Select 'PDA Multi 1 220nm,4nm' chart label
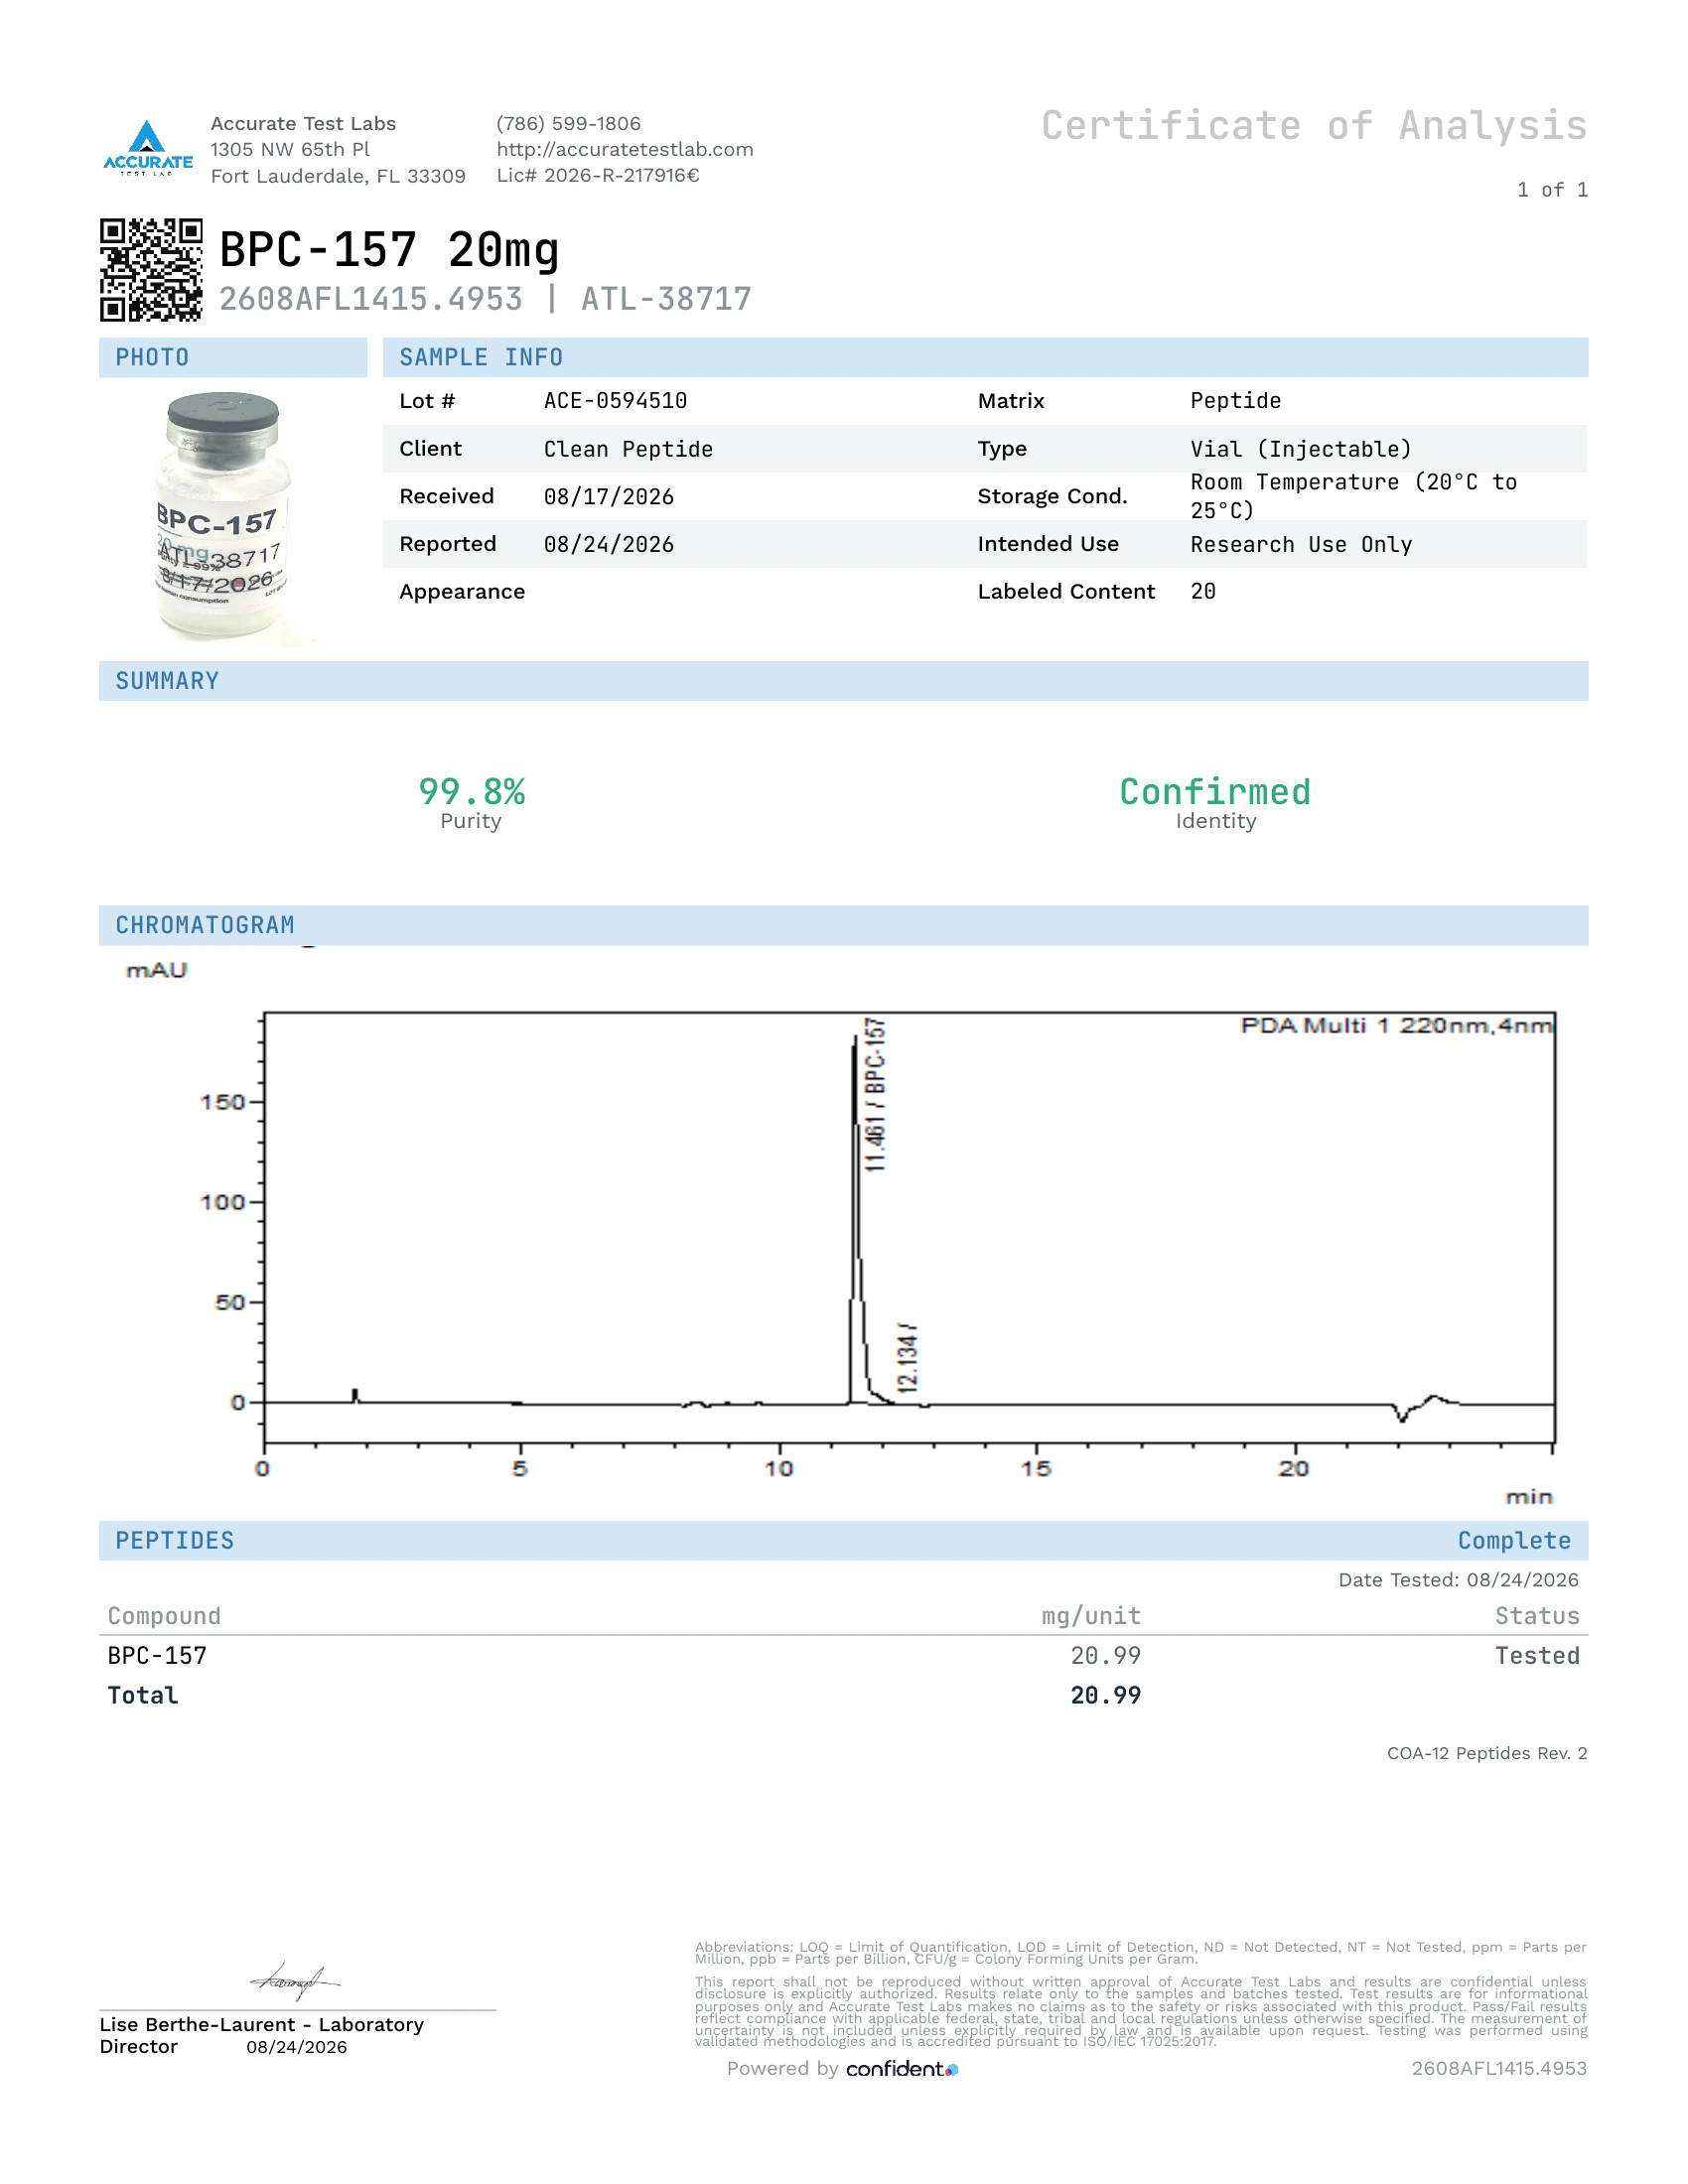The height and width of the screenshot is (2184, 1688). tap(1396, 1025)
